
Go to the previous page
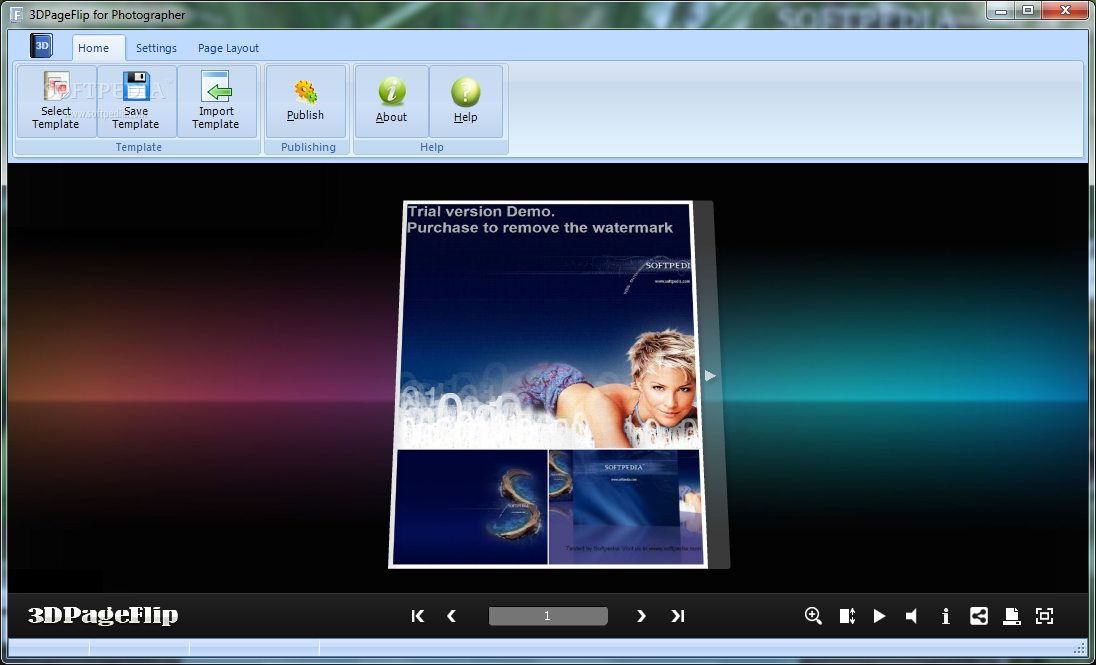click(452, 616)
